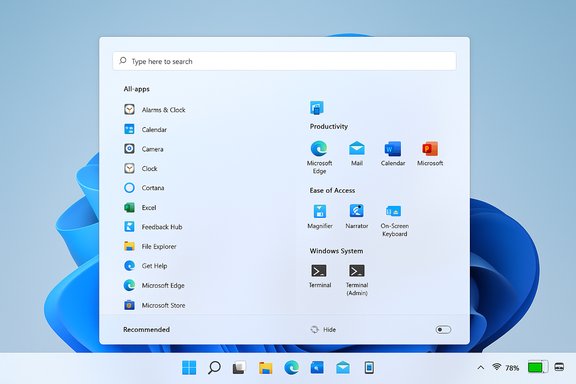Launch Edge from the taskbar
This screenshot has width=576, height=384.
(x=291, y=367)
